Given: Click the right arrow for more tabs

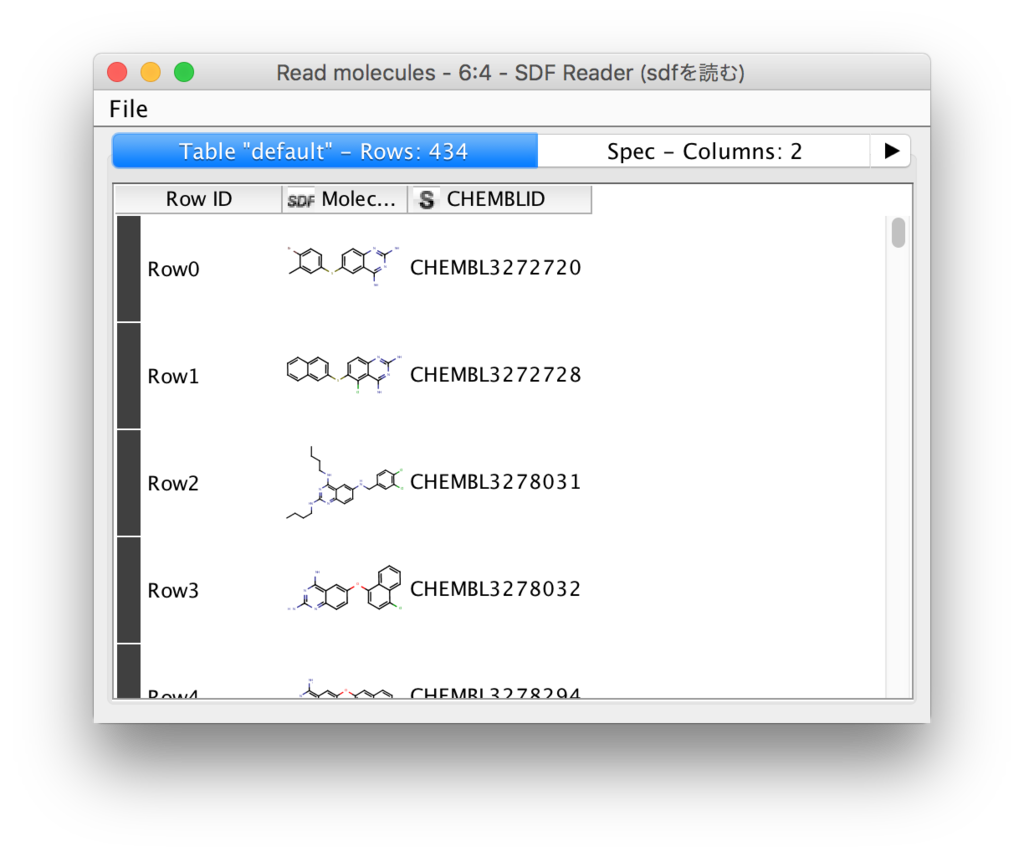Looking at the screenshot, I should (x=891, y=151).
